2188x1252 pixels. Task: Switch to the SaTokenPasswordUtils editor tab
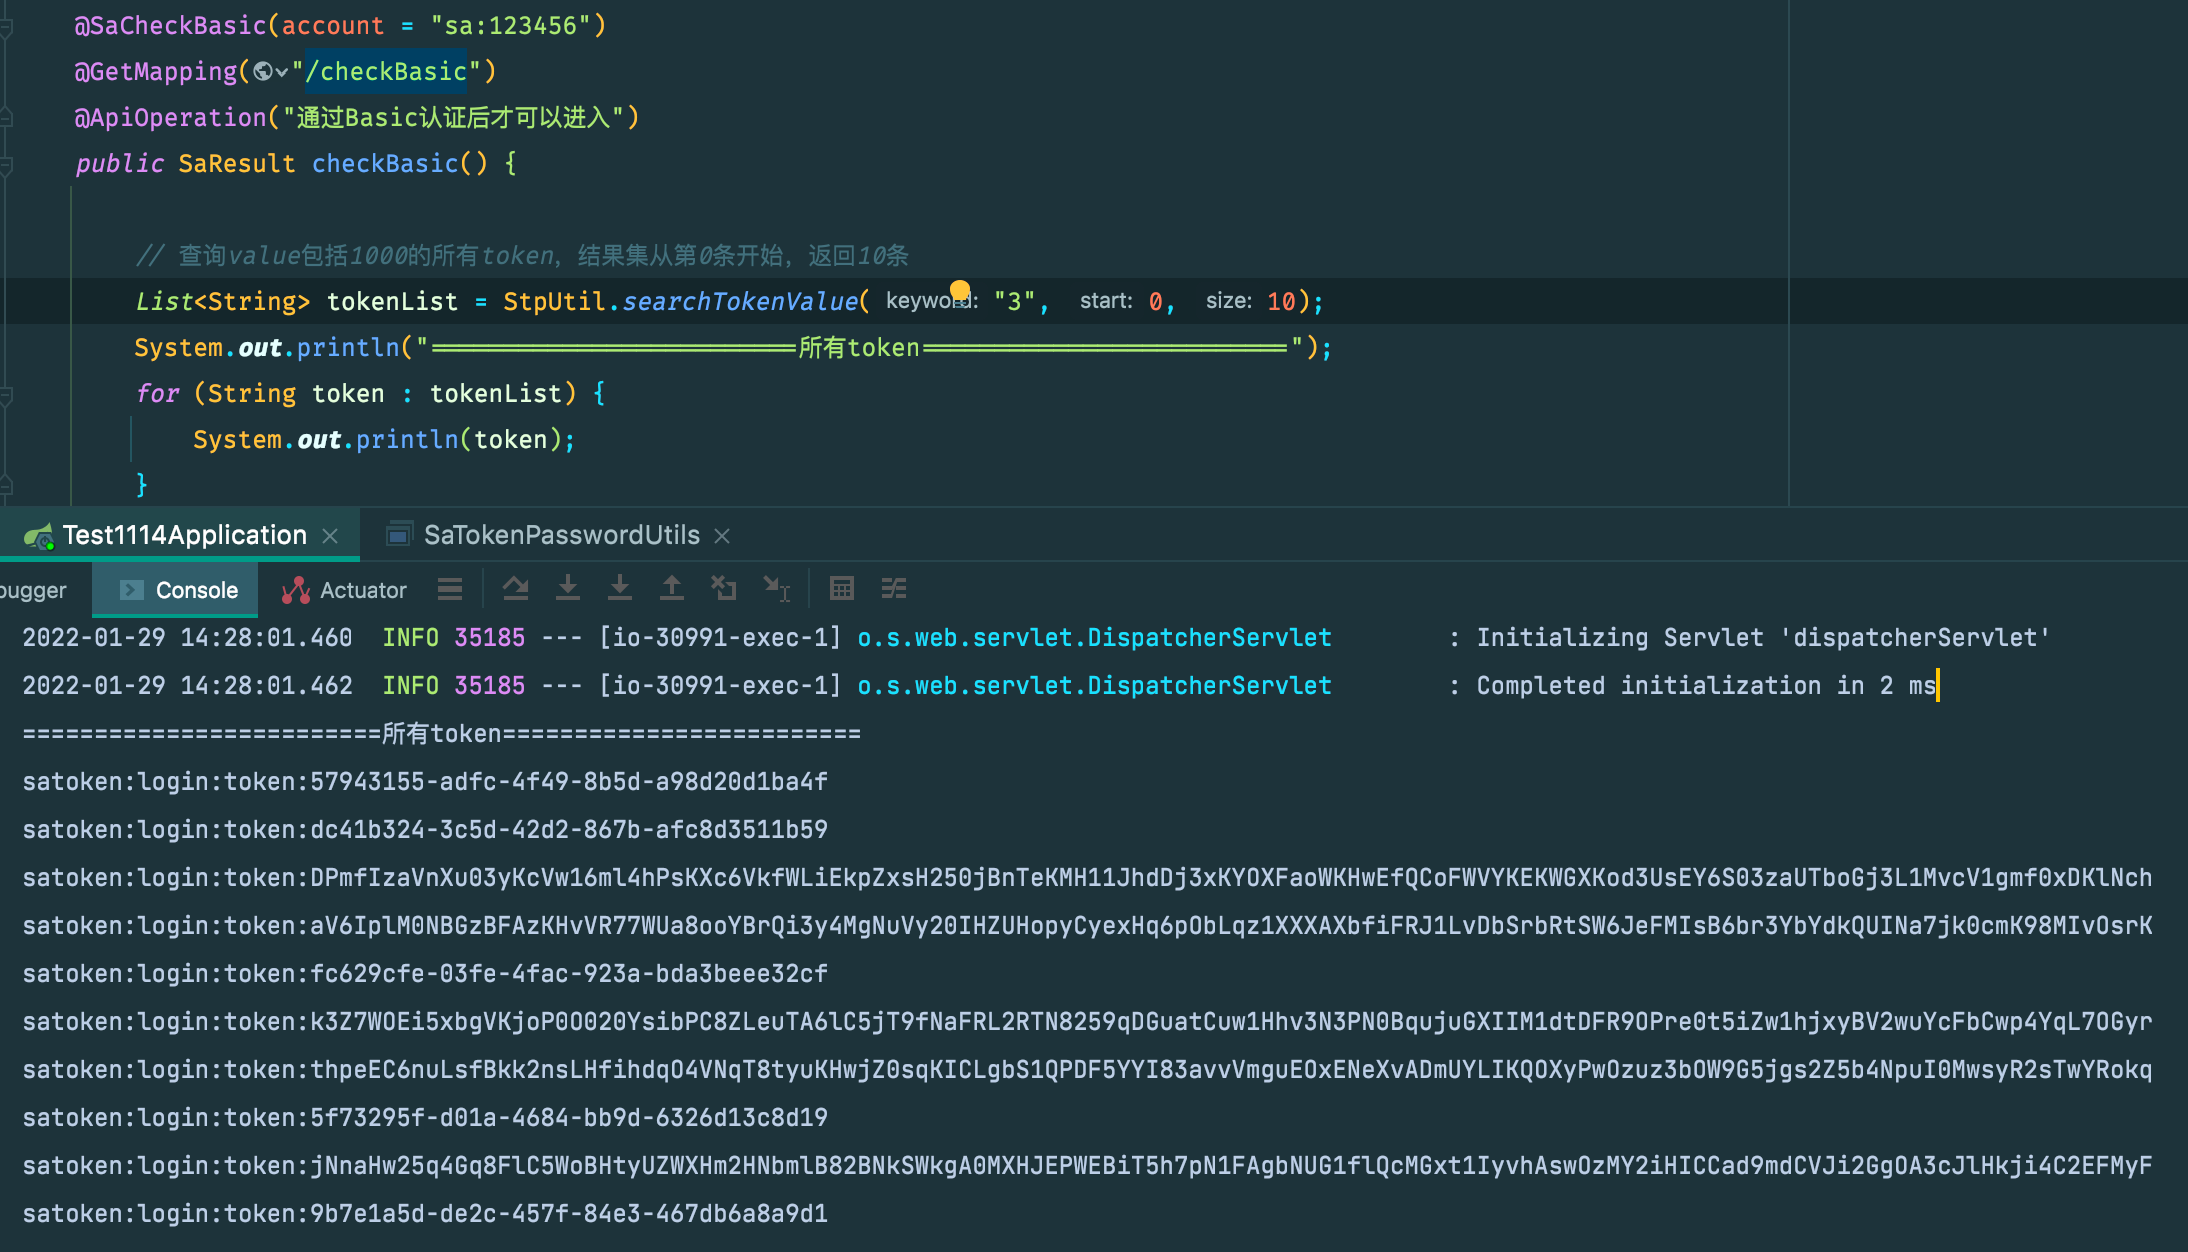coord(561,534)
